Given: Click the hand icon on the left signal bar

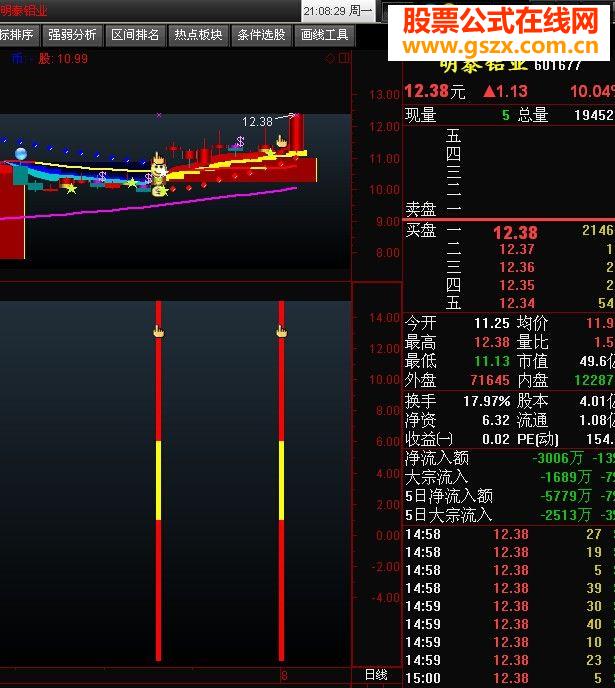Looking at the screenshot, I should tap(158, 332).
